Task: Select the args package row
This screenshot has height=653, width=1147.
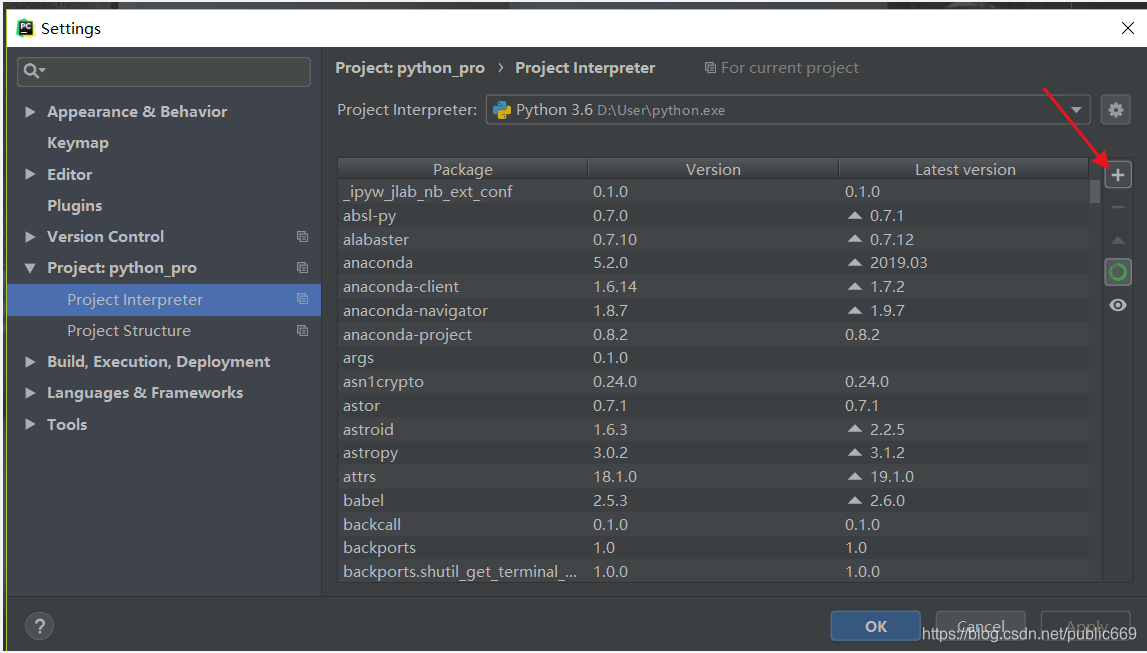Action: [x=713, y=358]
